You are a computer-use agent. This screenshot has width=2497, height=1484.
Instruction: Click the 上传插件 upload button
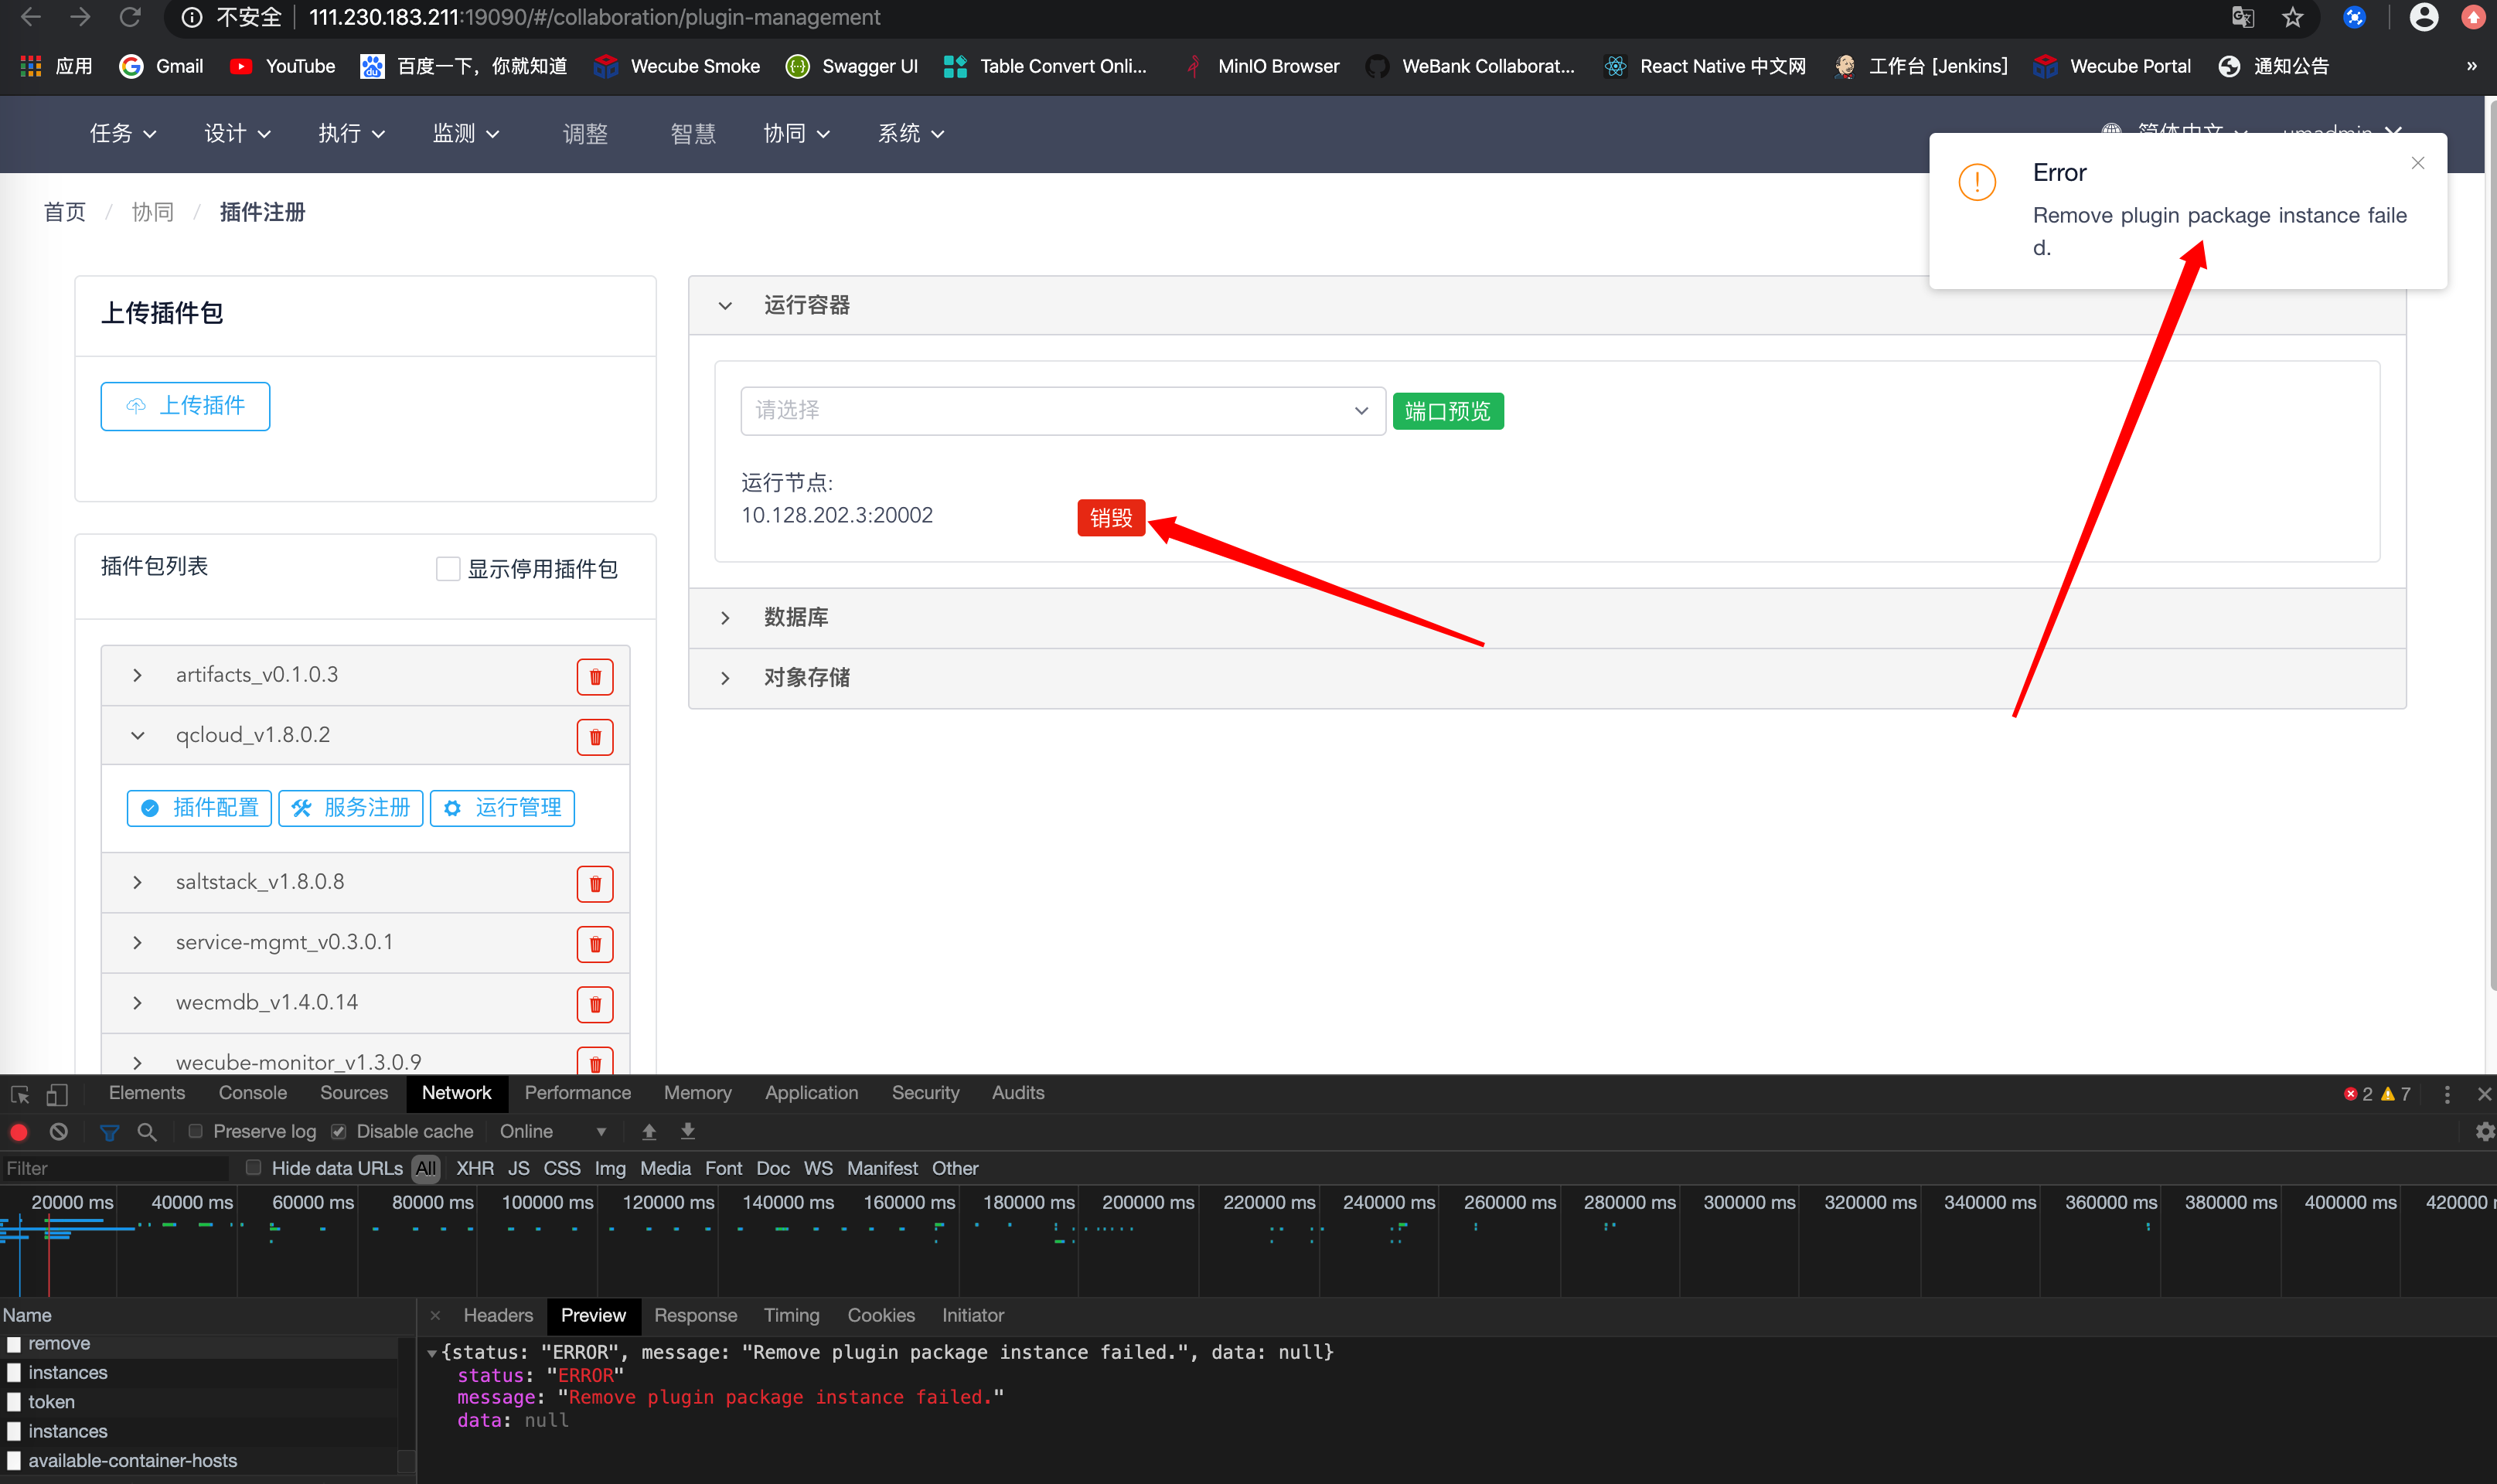coord(185,406)
